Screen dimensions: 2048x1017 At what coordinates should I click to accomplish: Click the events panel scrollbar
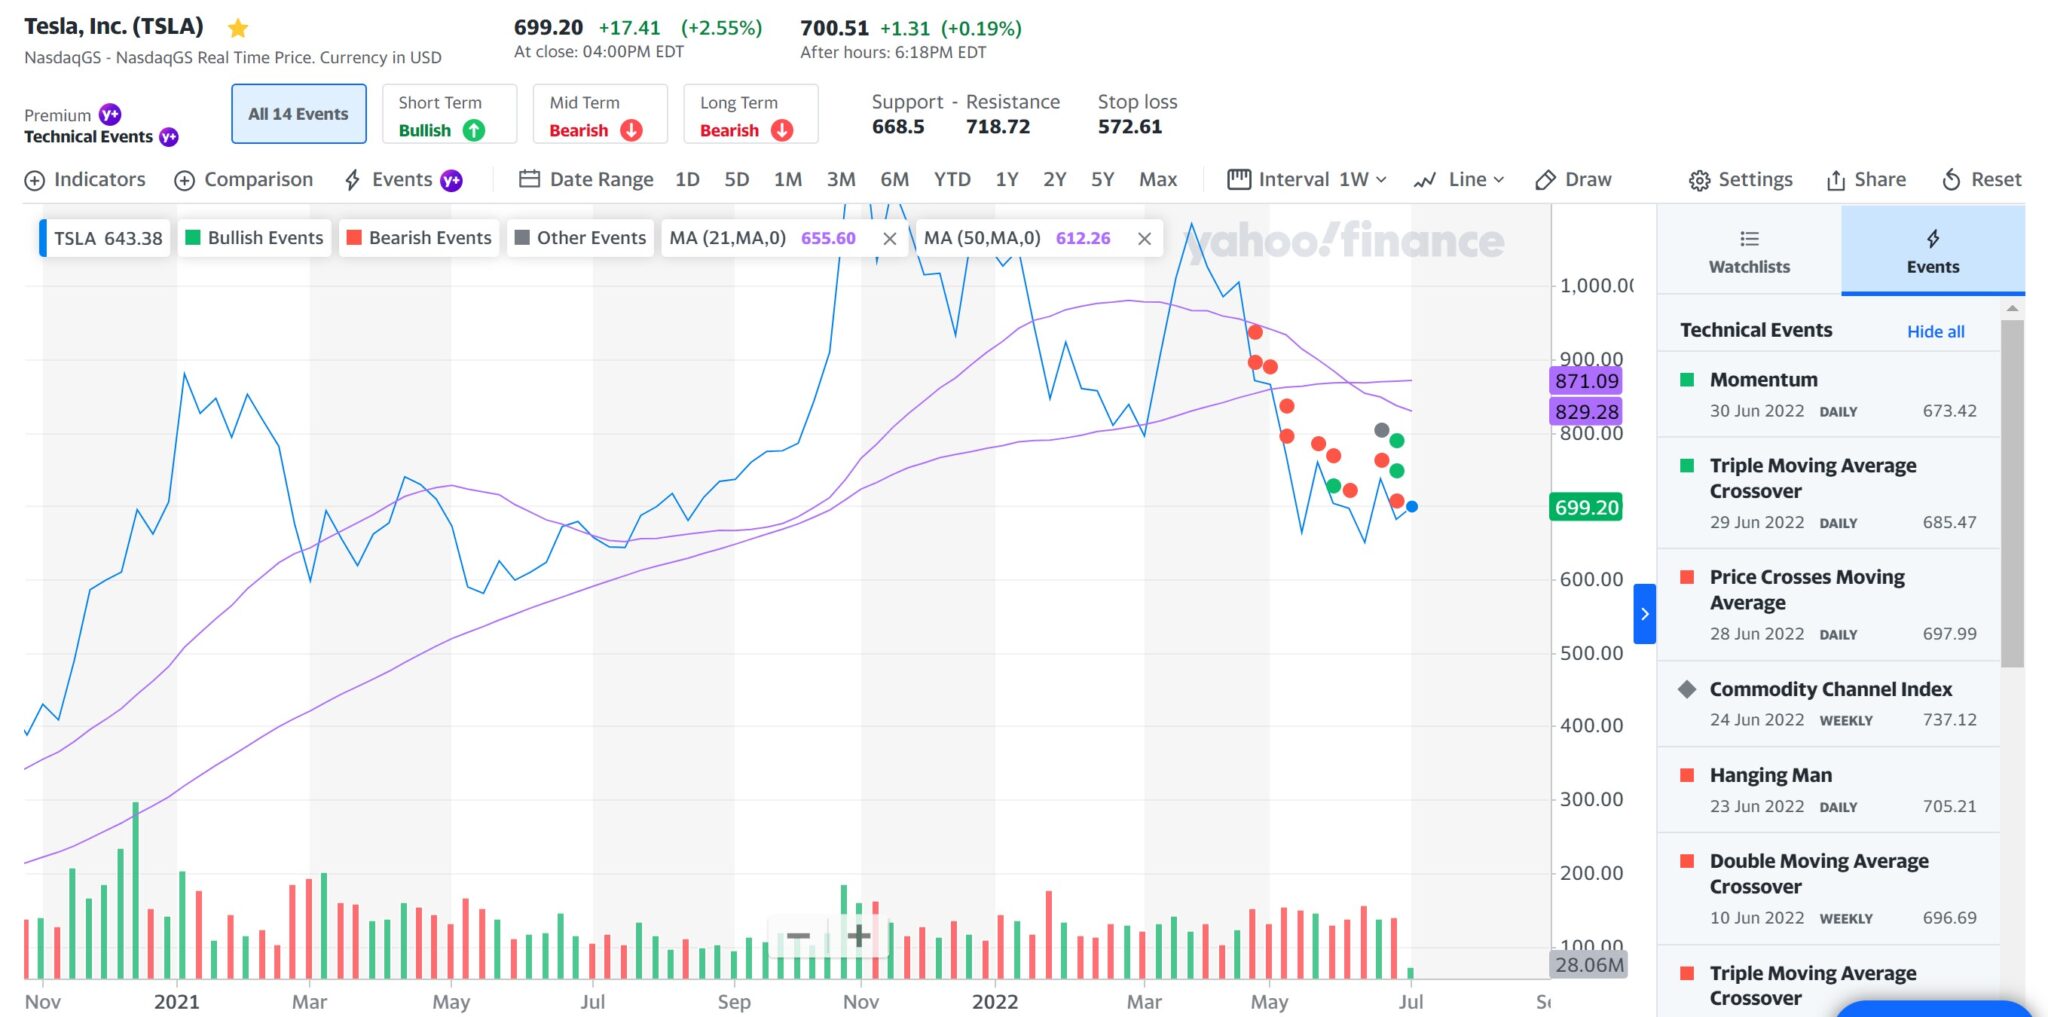[2012, 492]
